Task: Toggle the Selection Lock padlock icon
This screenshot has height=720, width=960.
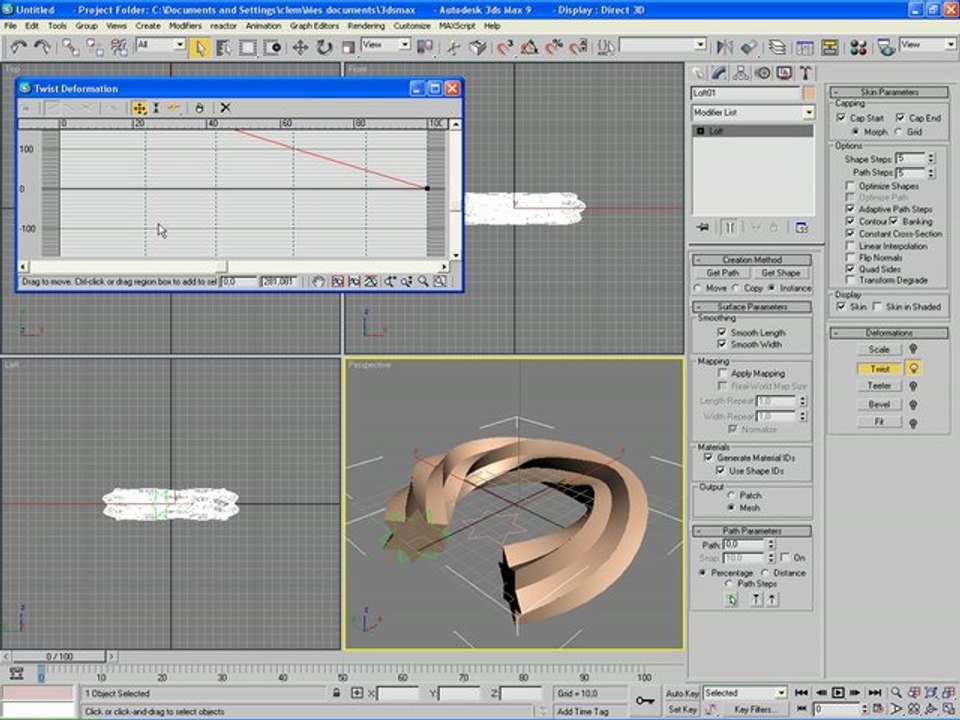Action: (336, 693)
